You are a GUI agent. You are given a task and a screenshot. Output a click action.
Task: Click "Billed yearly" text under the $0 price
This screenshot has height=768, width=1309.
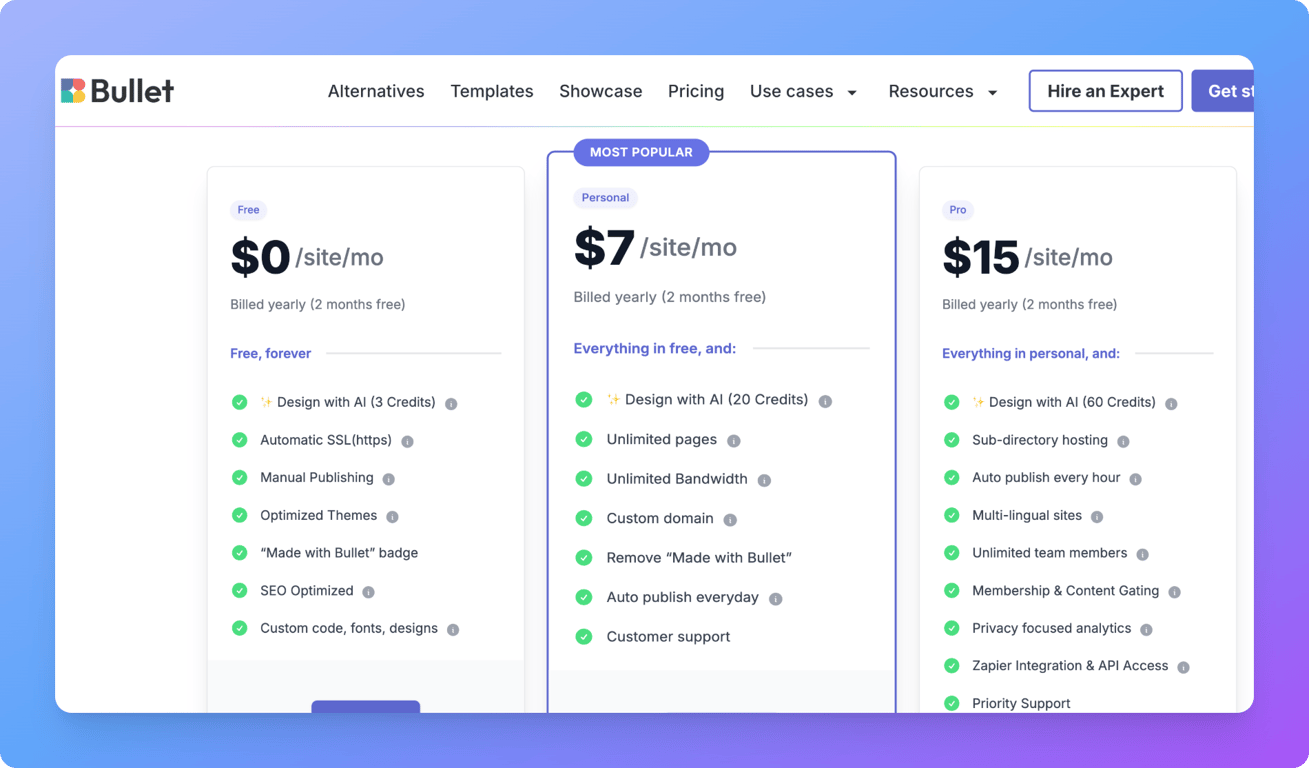point(318,304)
